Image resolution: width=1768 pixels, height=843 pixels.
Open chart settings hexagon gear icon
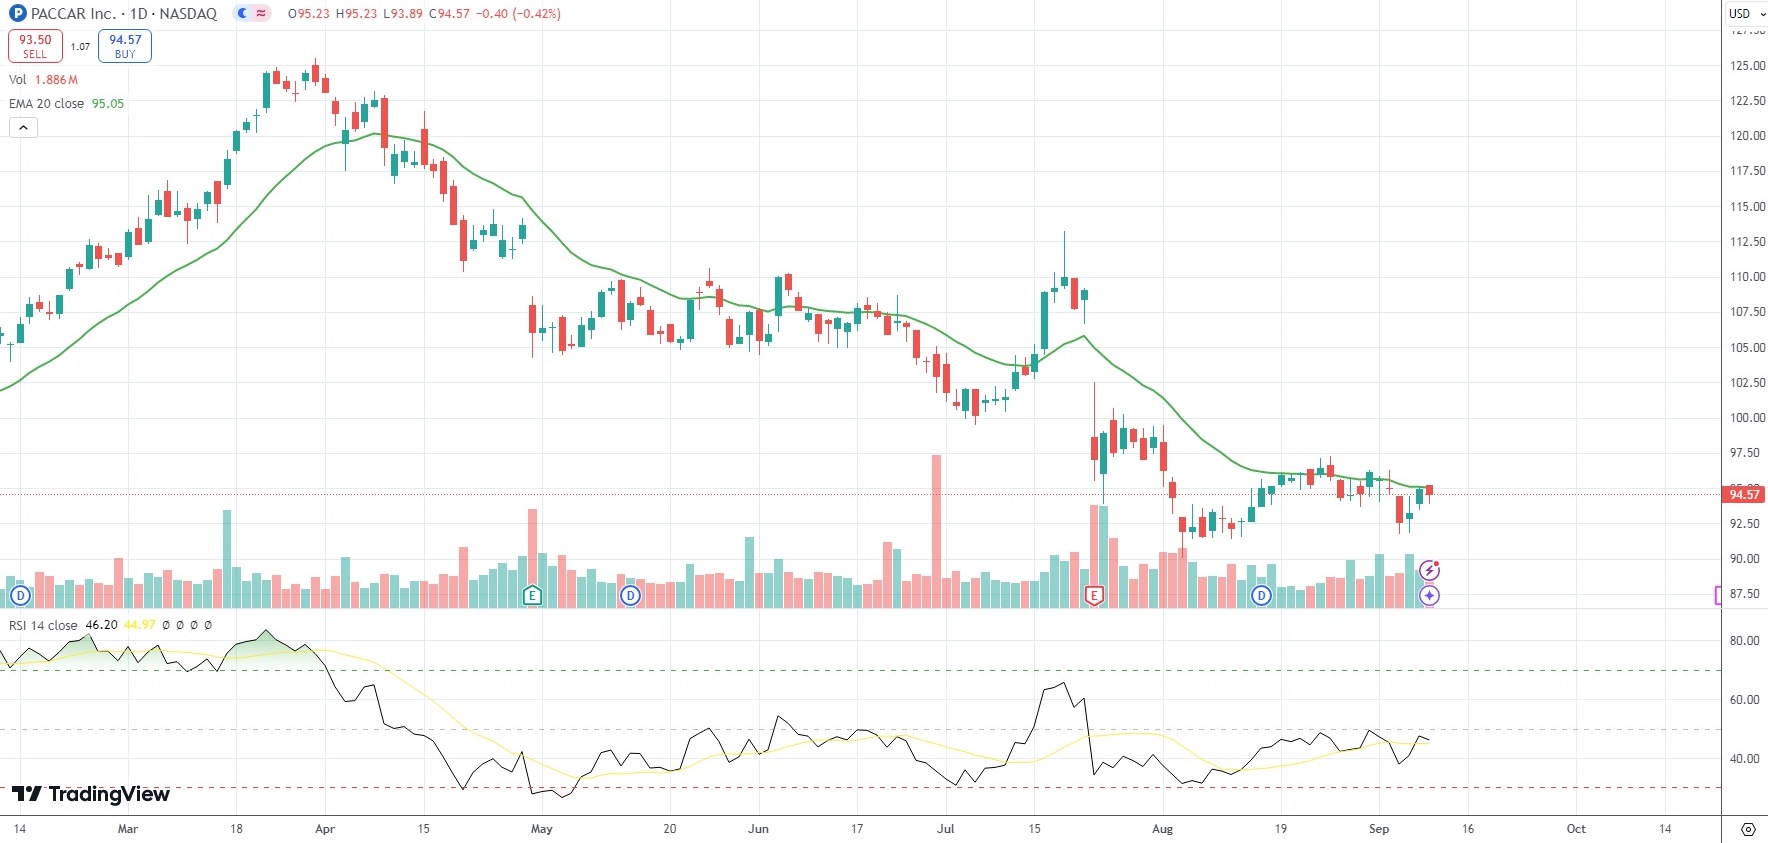coord(1748,829)
